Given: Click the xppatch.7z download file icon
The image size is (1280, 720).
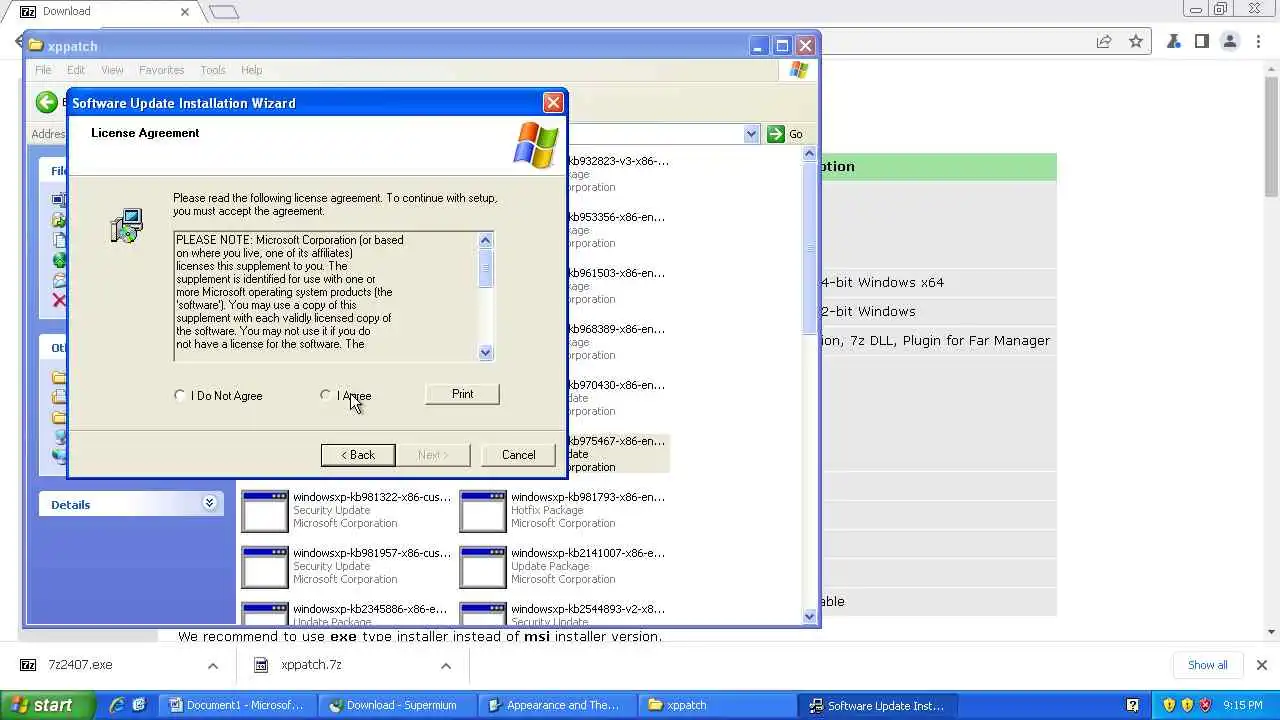Looking at the screenshot, I should point(261,665).
